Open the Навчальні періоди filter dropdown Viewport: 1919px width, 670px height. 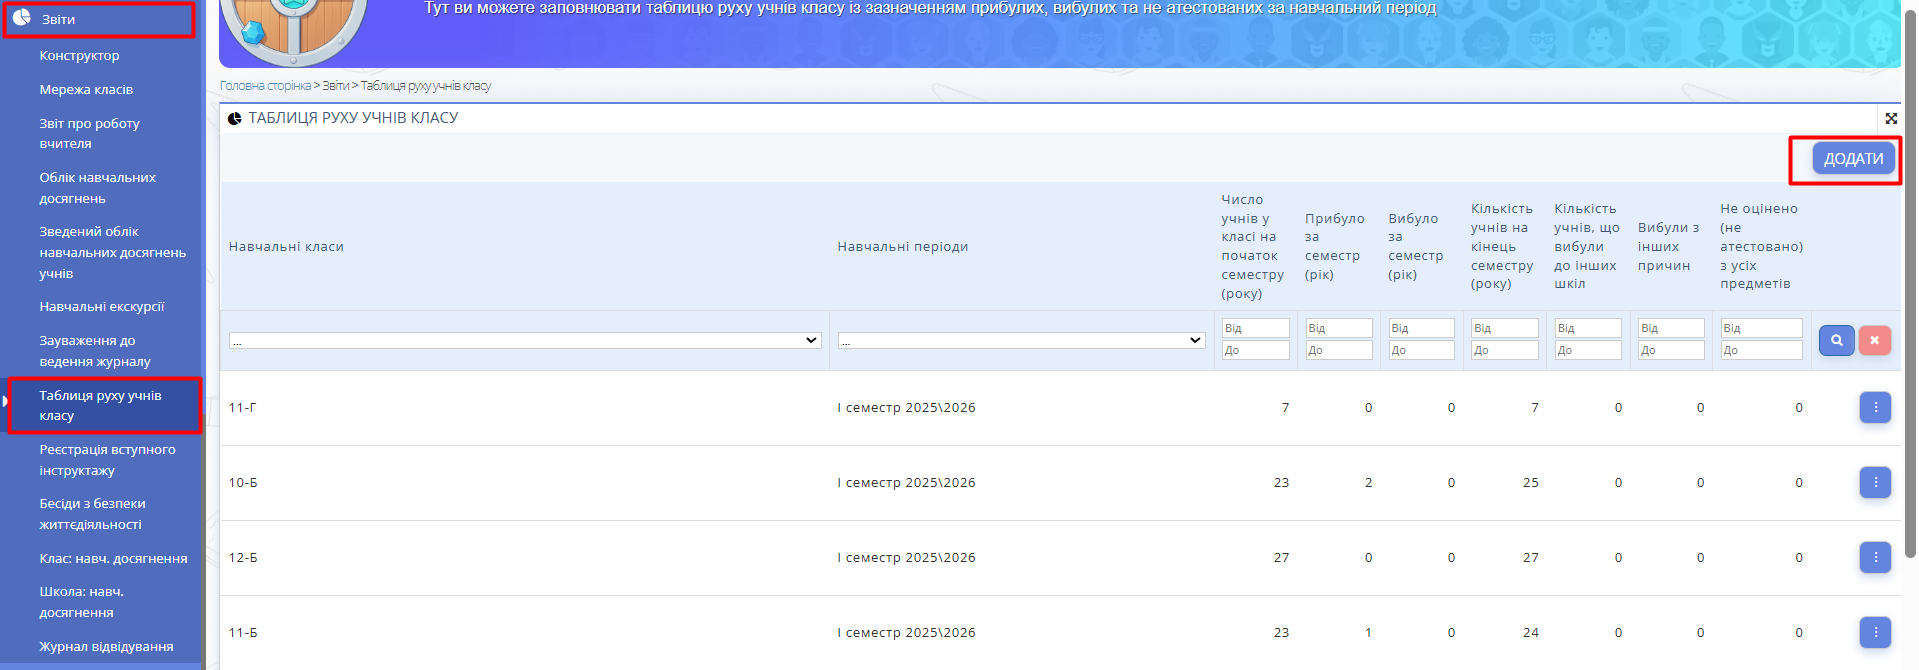click(1021, 341)
